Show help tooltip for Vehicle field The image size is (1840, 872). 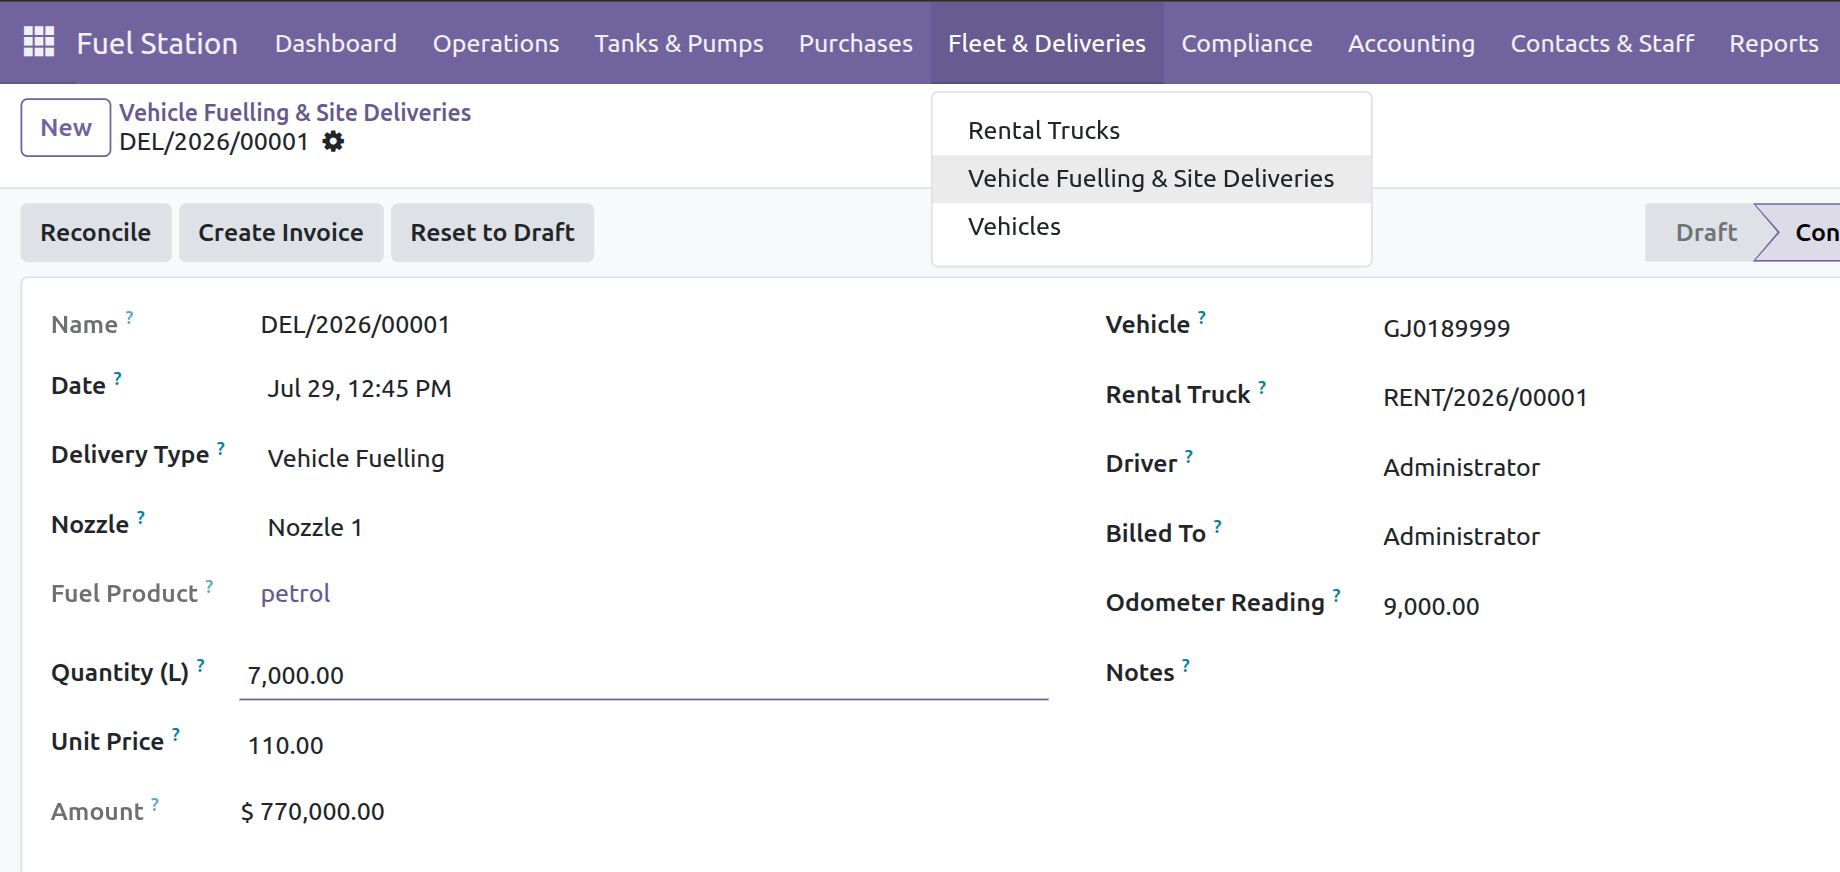point(1202,317)
